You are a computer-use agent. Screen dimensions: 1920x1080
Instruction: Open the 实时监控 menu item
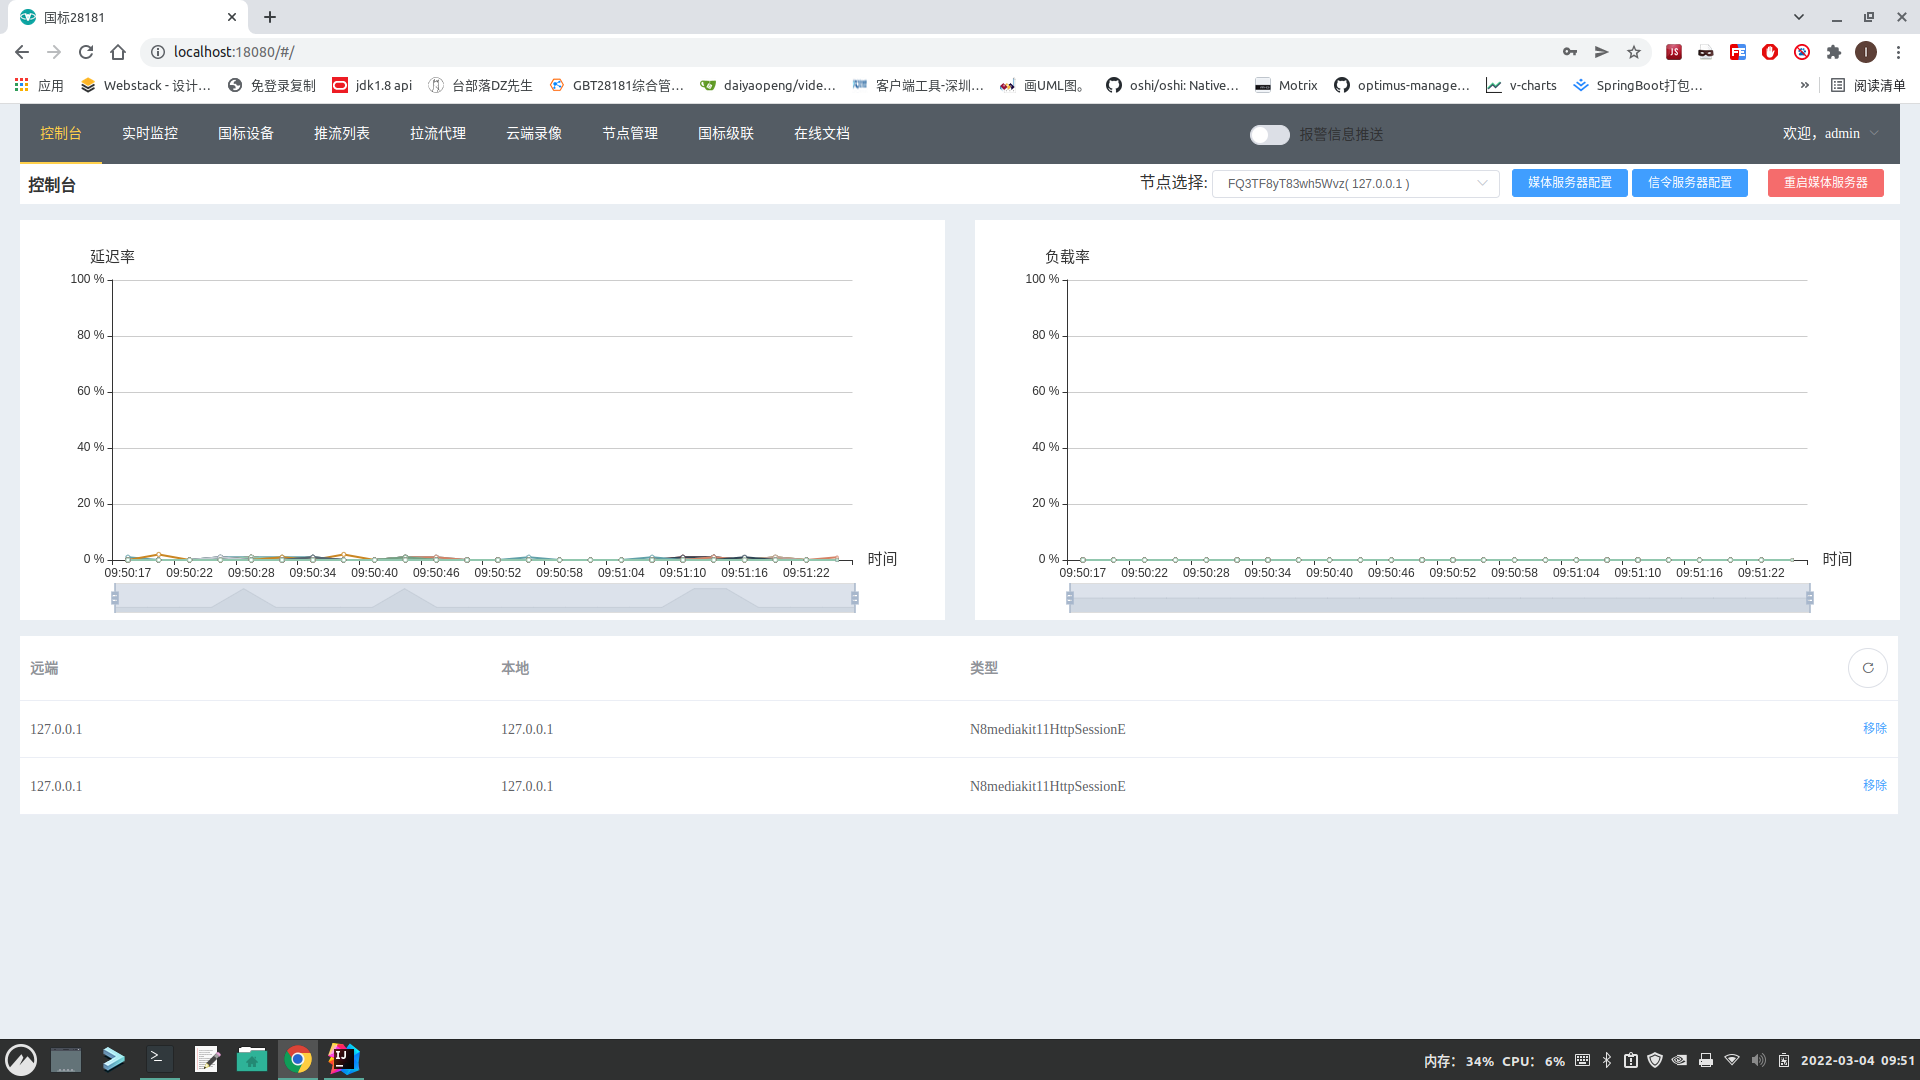click(x=150, y=134)
